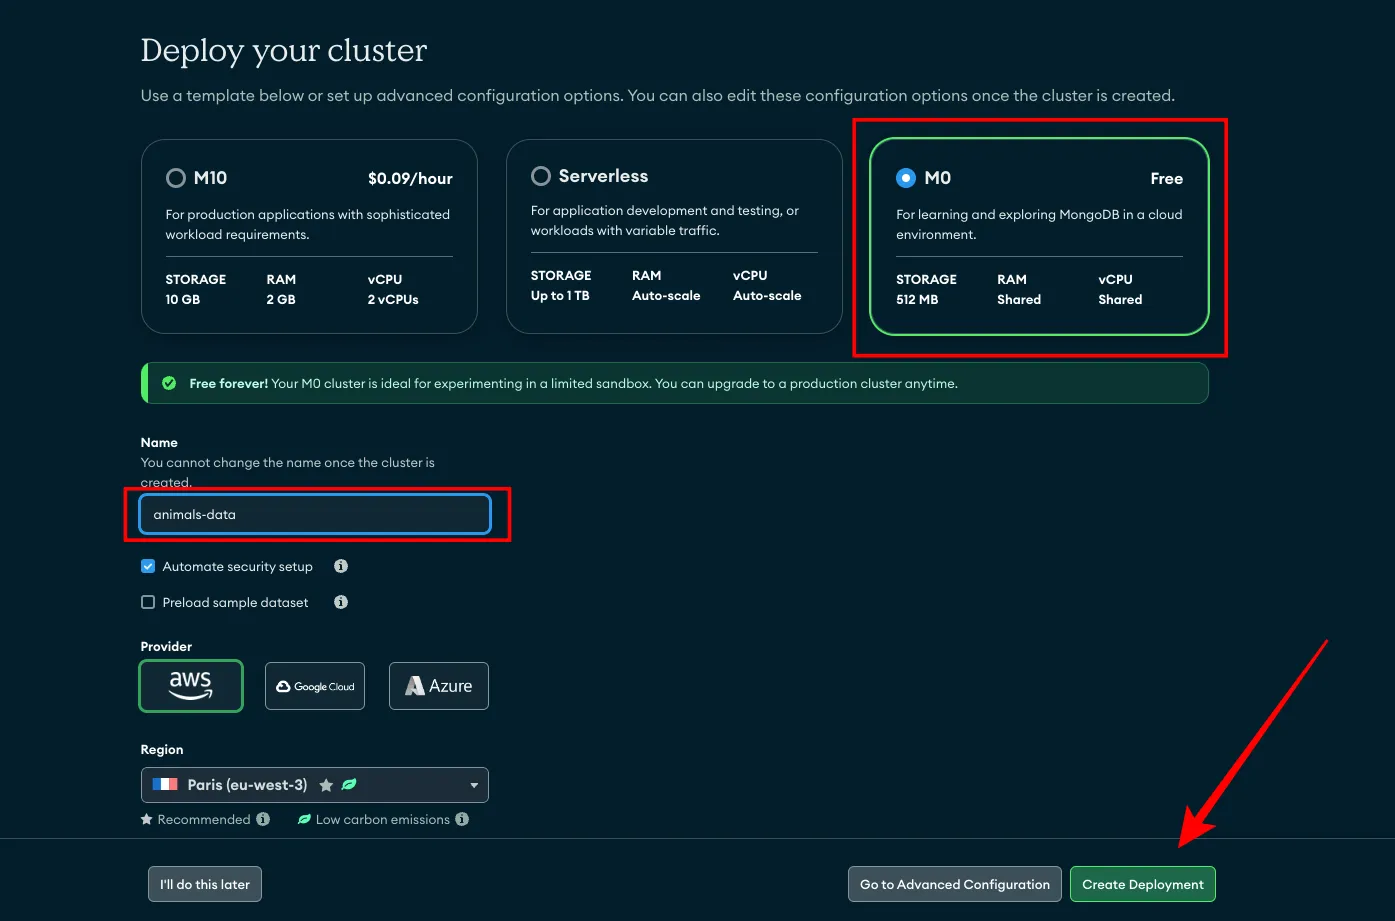Select the M0 Free radio button
The width and height of the screenshot is (1395, 921).
(x=906, y=178)
